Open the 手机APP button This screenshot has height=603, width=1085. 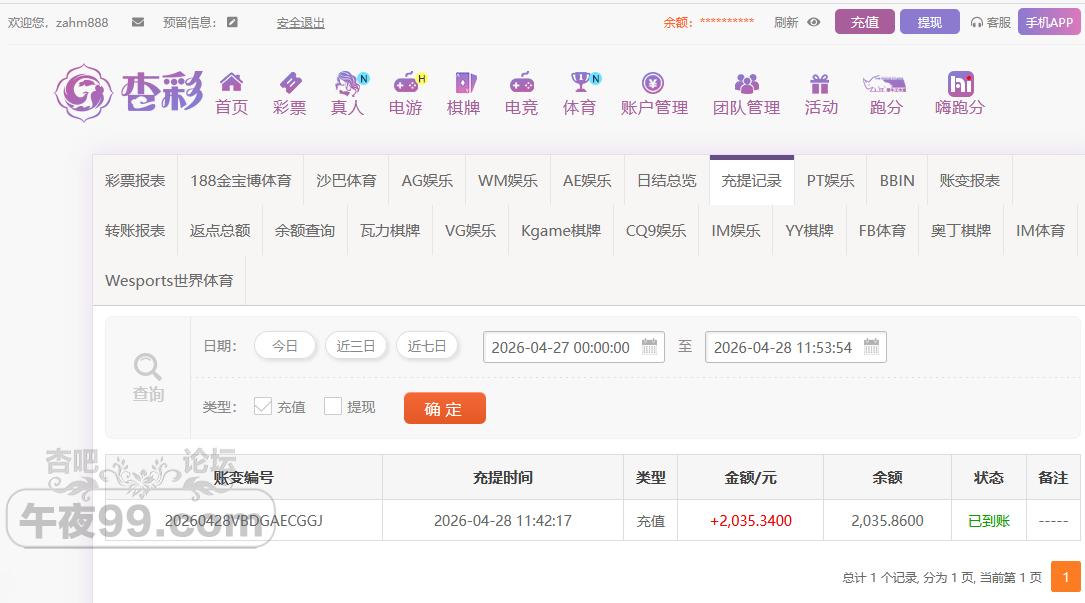tap(1049, 22)
